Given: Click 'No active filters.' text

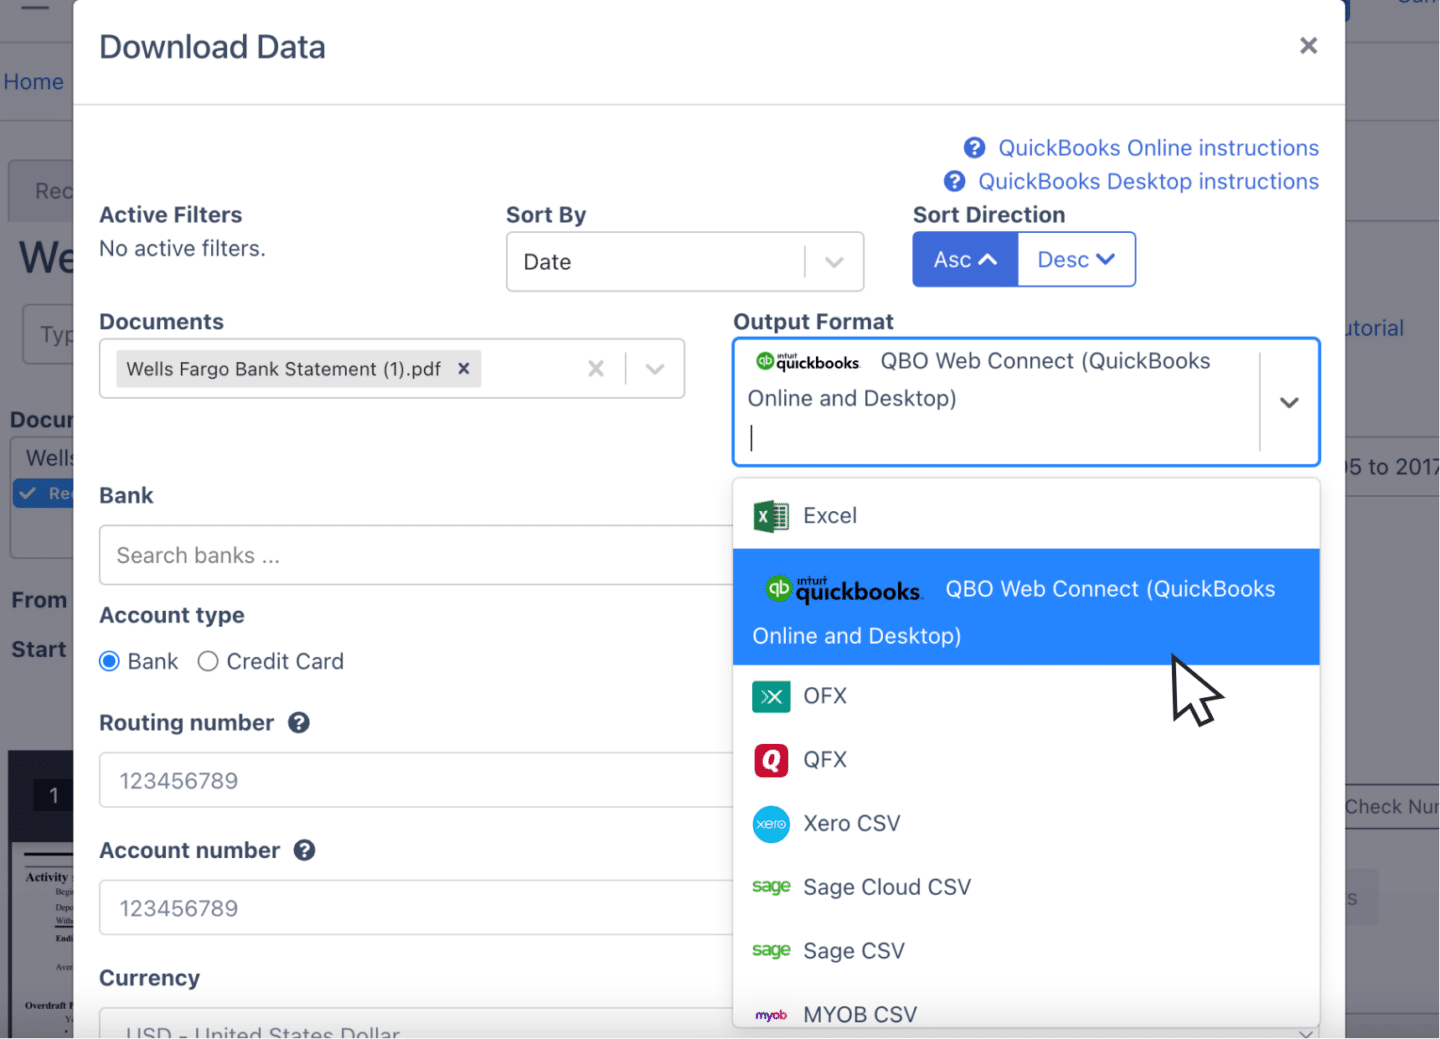Looking at the screenshot, I should (182, 249).
